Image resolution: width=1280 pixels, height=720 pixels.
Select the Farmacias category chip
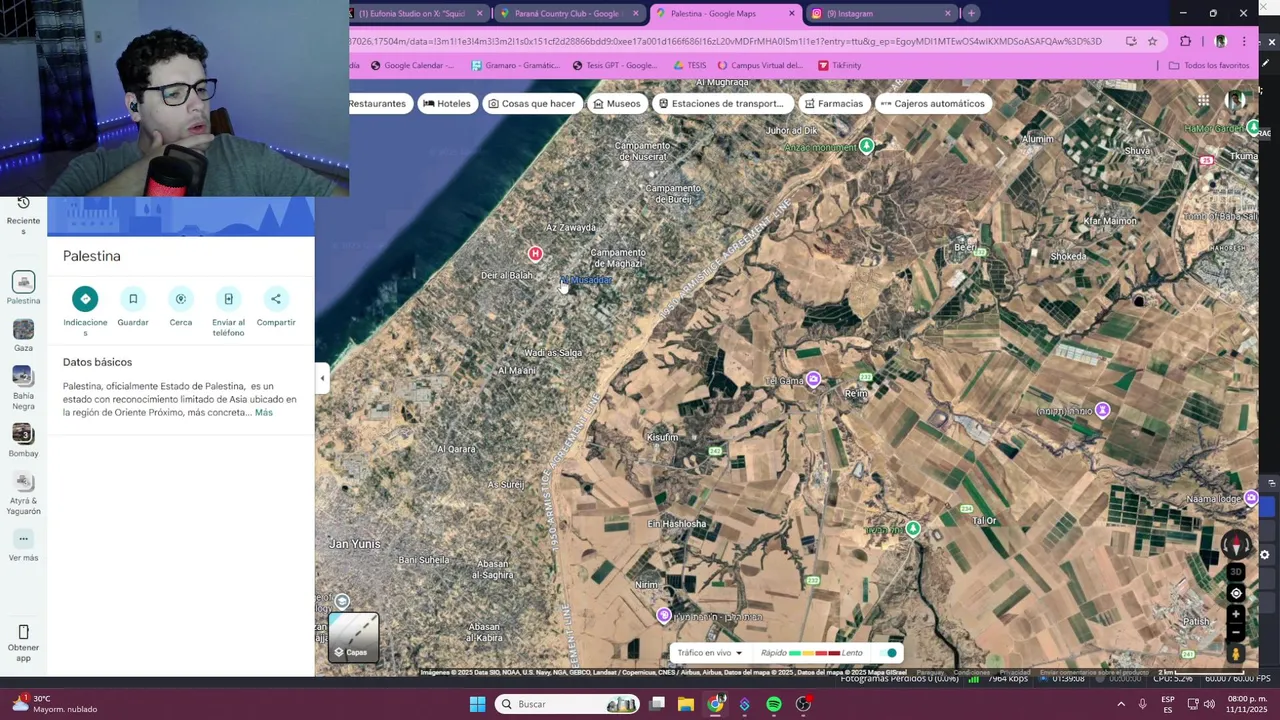[x=834, y=103]
